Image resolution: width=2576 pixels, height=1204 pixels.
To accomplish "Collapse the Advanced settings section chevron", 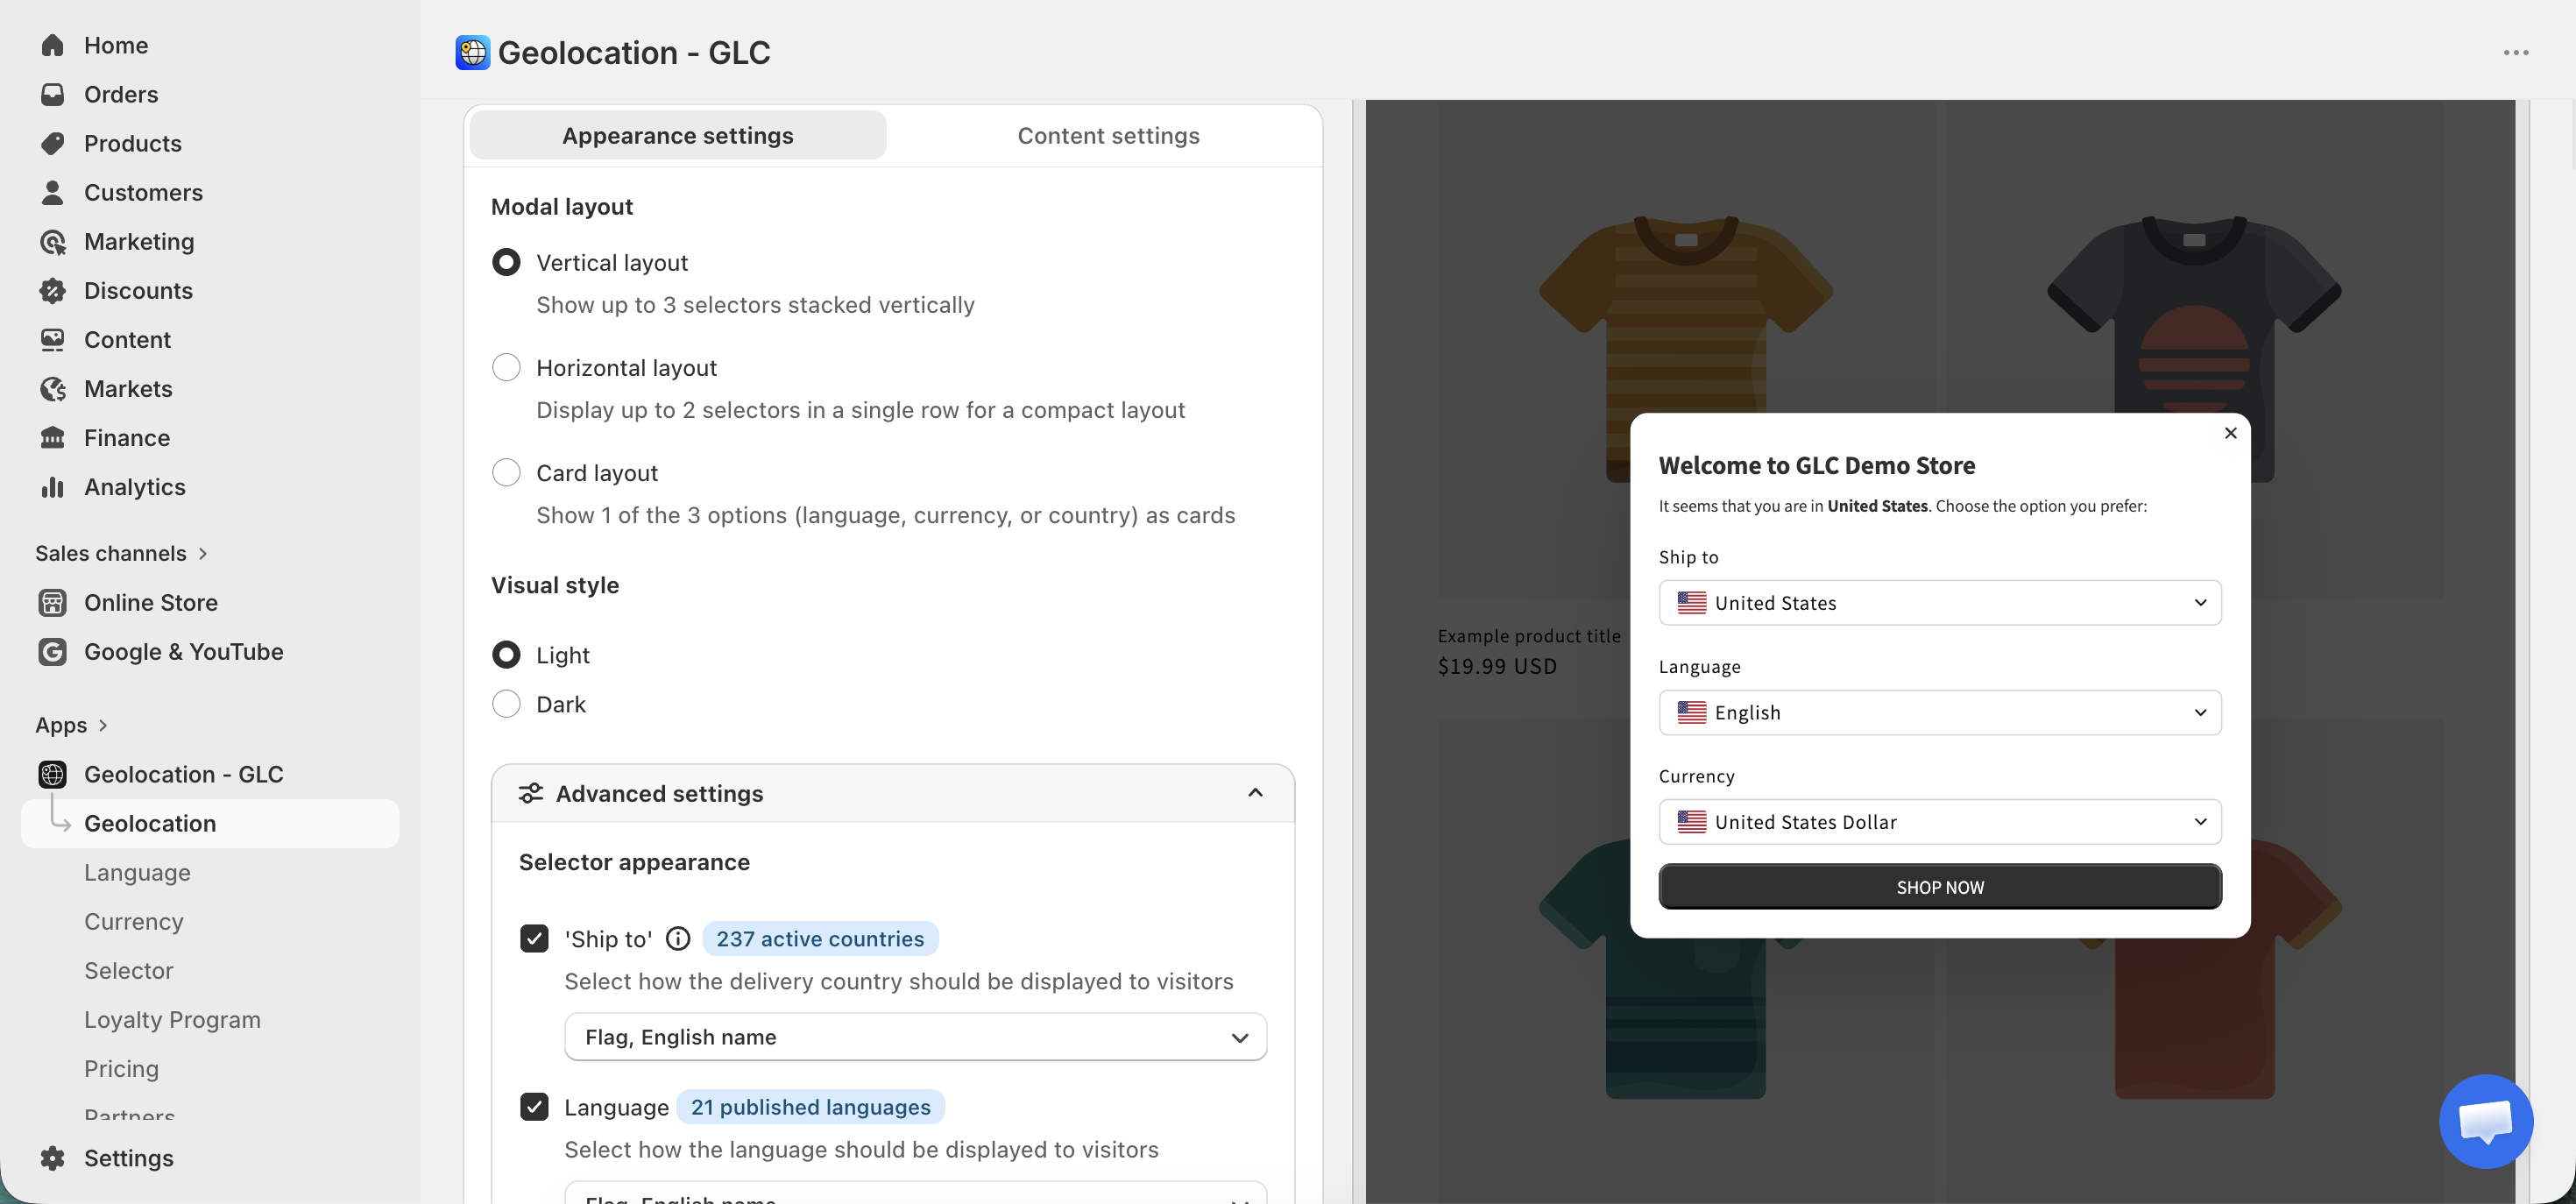I will (x=1255, y=793).
